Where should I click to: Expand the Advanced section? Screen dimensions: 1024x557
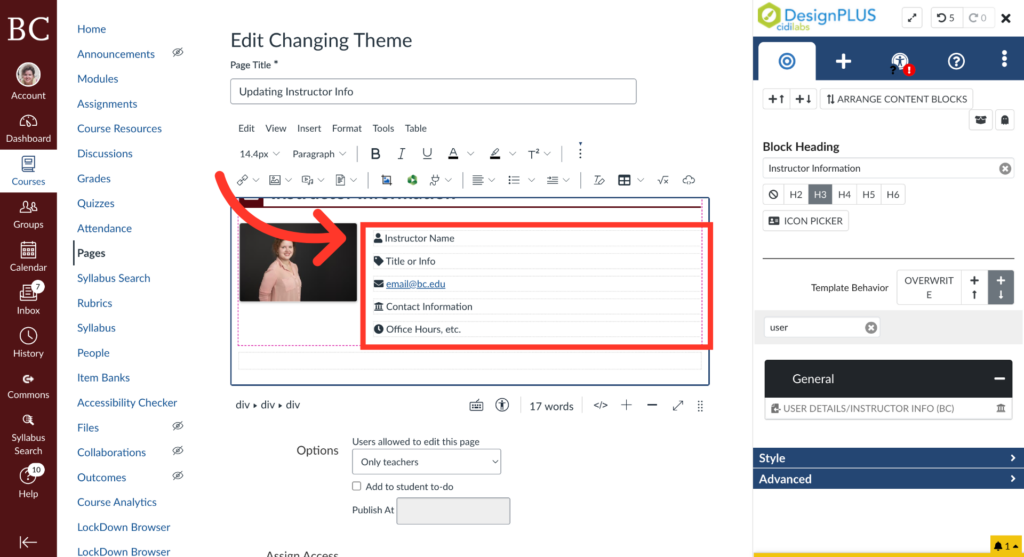click(888, 479)
